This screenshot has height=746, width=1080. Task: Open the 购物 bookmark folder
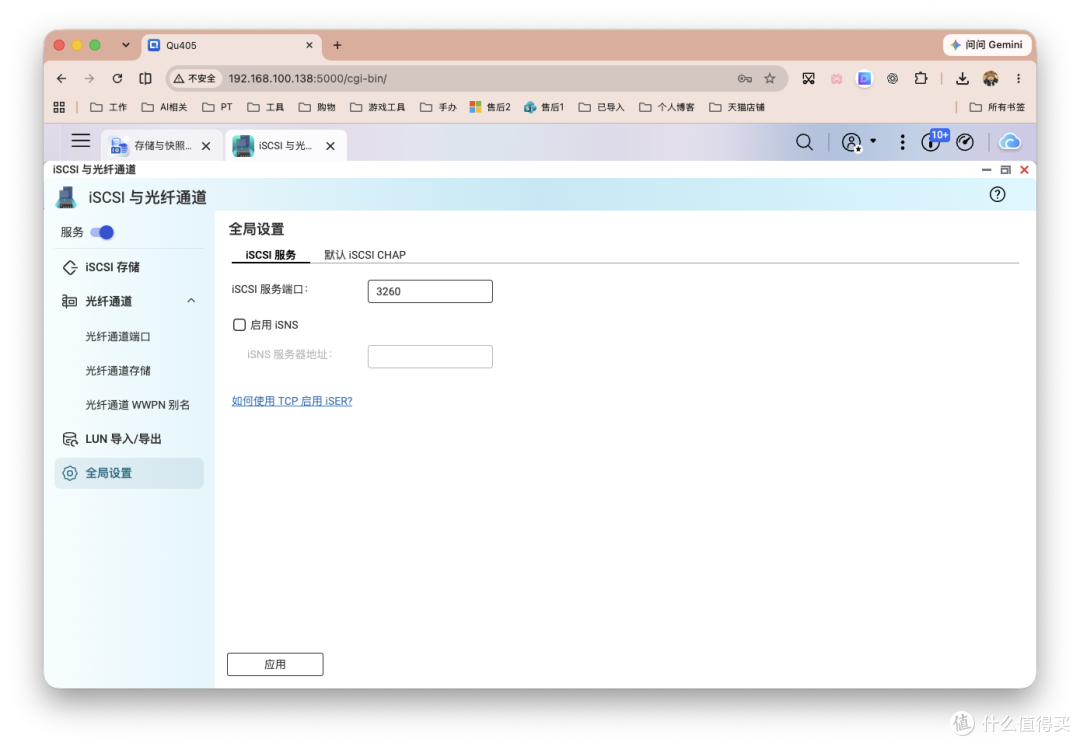(x=318, y=107)
